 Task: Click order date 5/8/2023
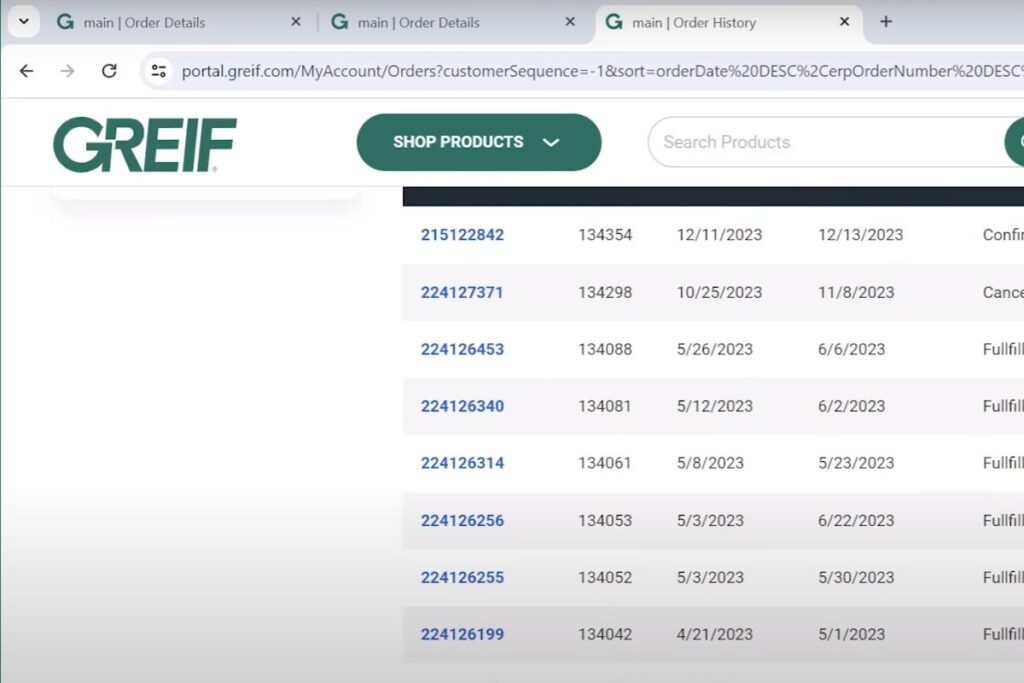tap(710, 463)
